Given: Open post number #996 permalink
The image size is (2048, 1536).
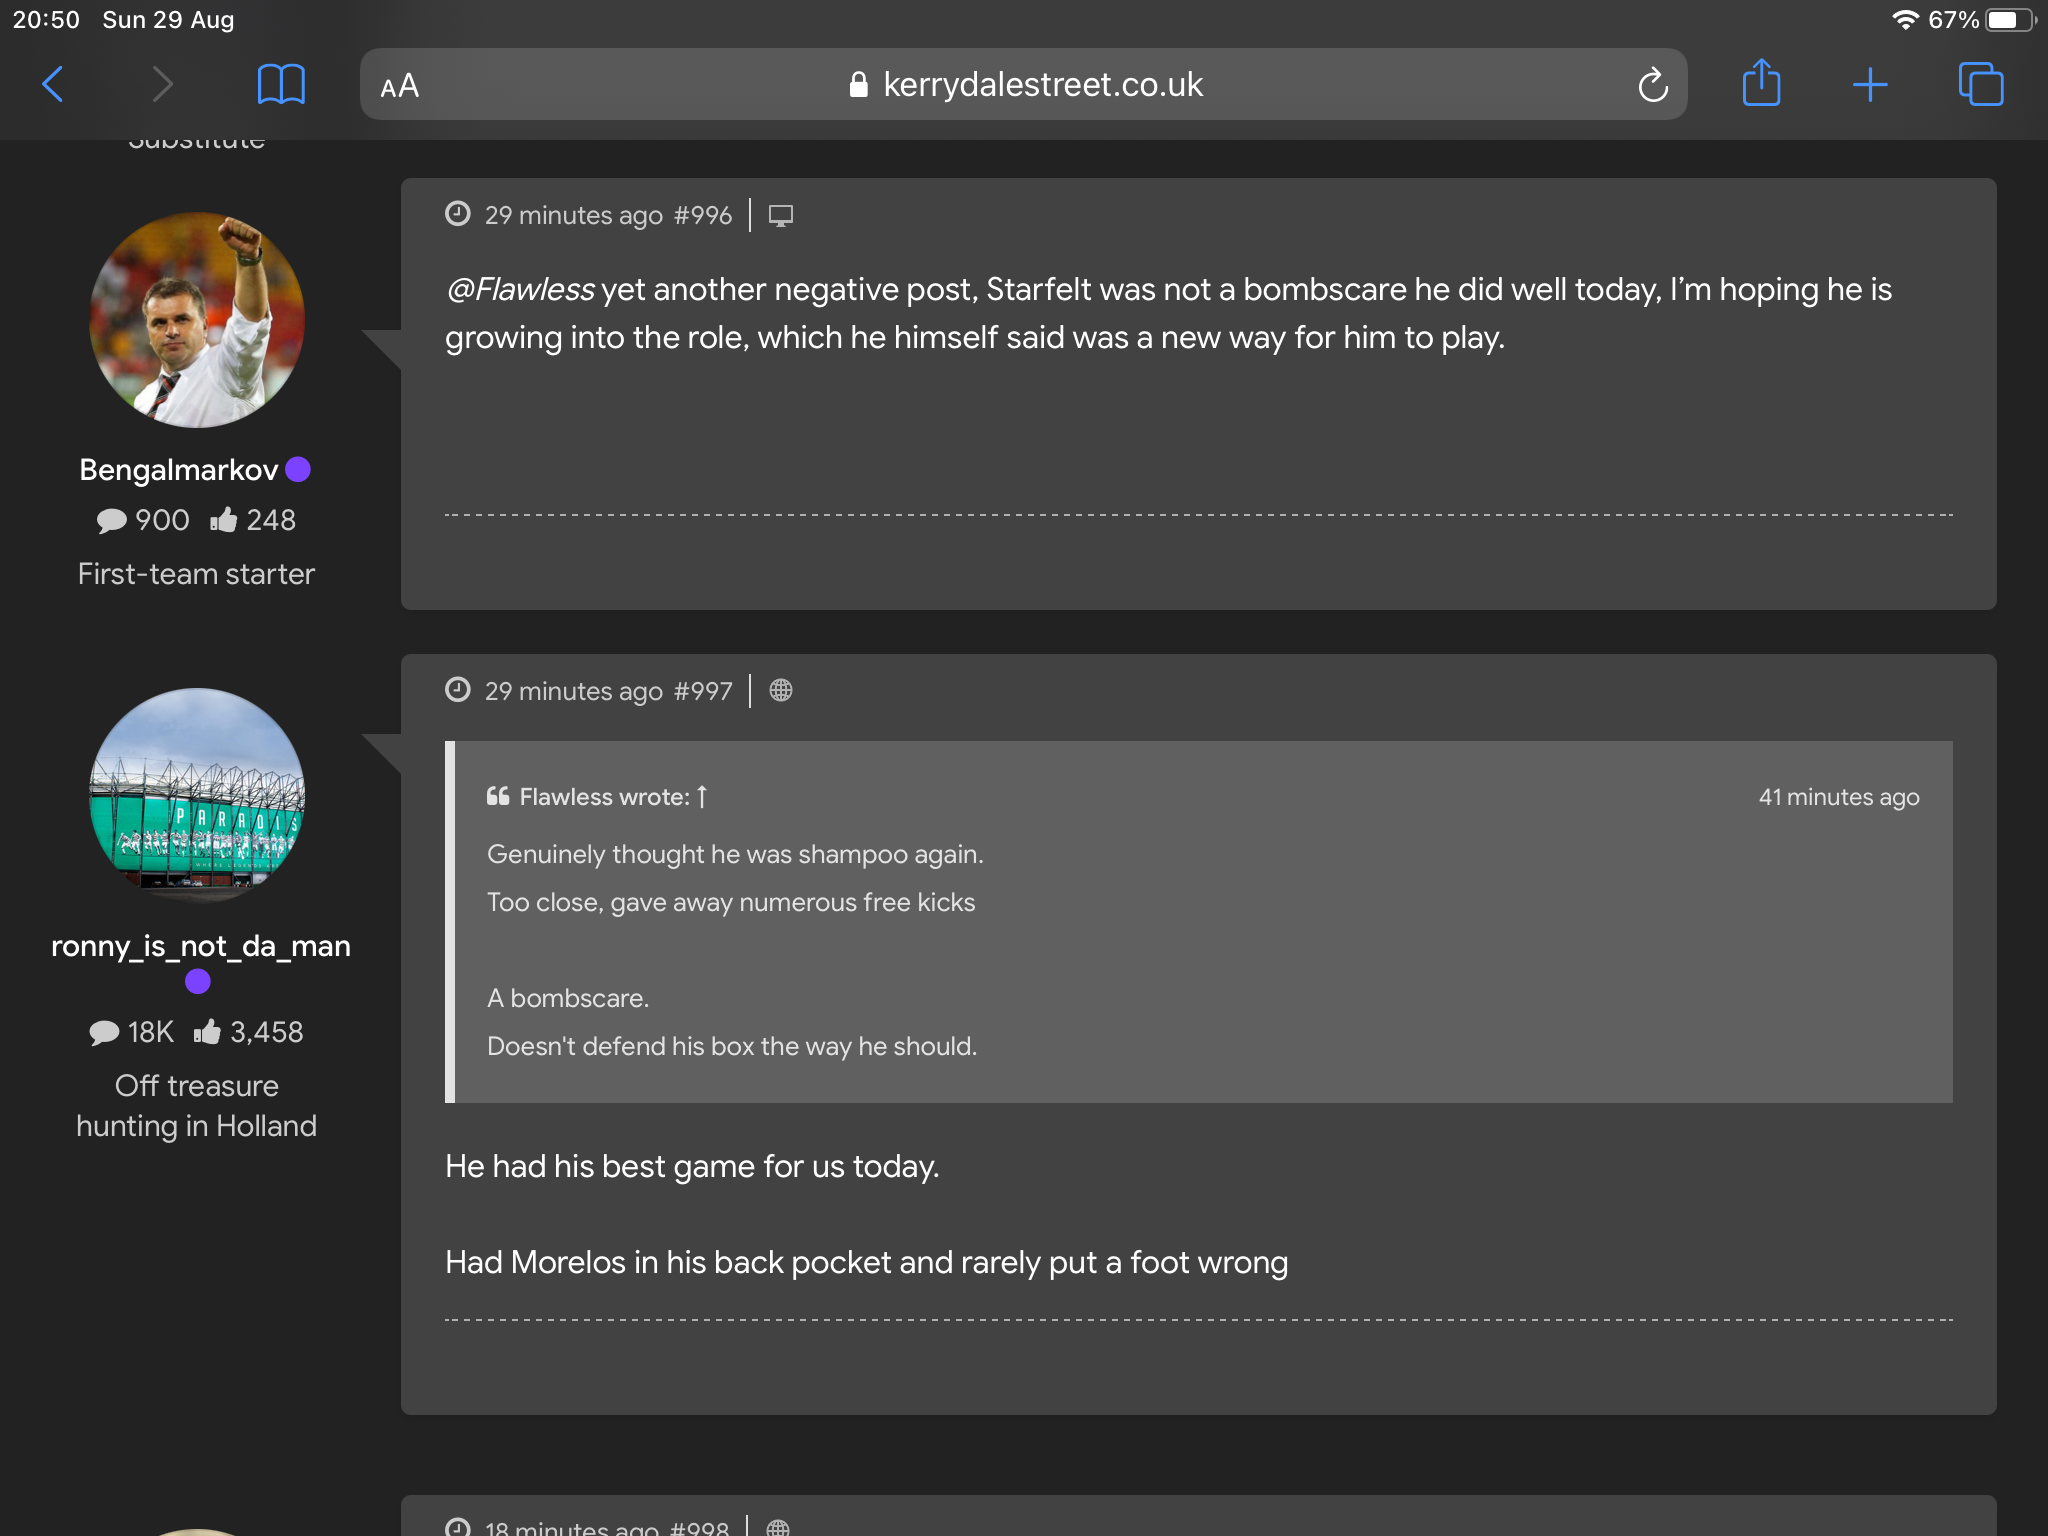Looking at the screenshot, I should click(x=702, y=215).
